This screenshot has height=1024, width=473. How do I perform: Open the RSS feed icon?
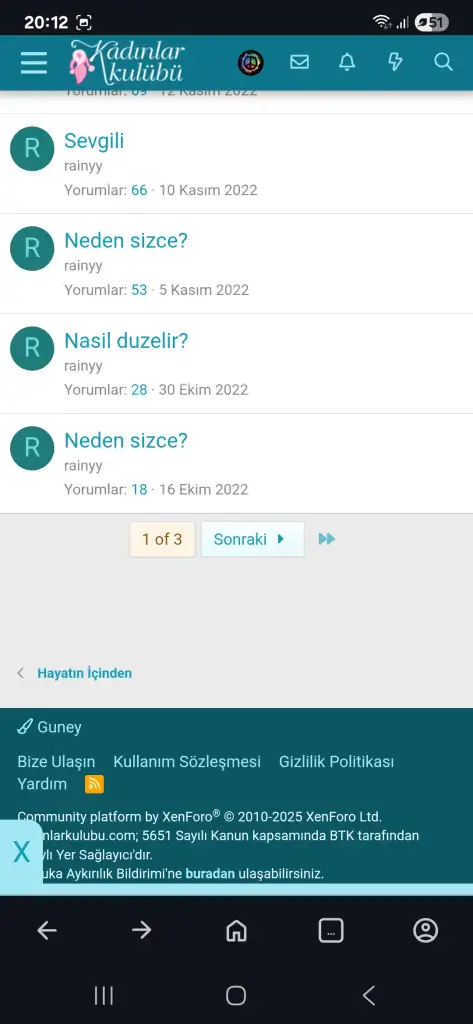pos(94,784)
